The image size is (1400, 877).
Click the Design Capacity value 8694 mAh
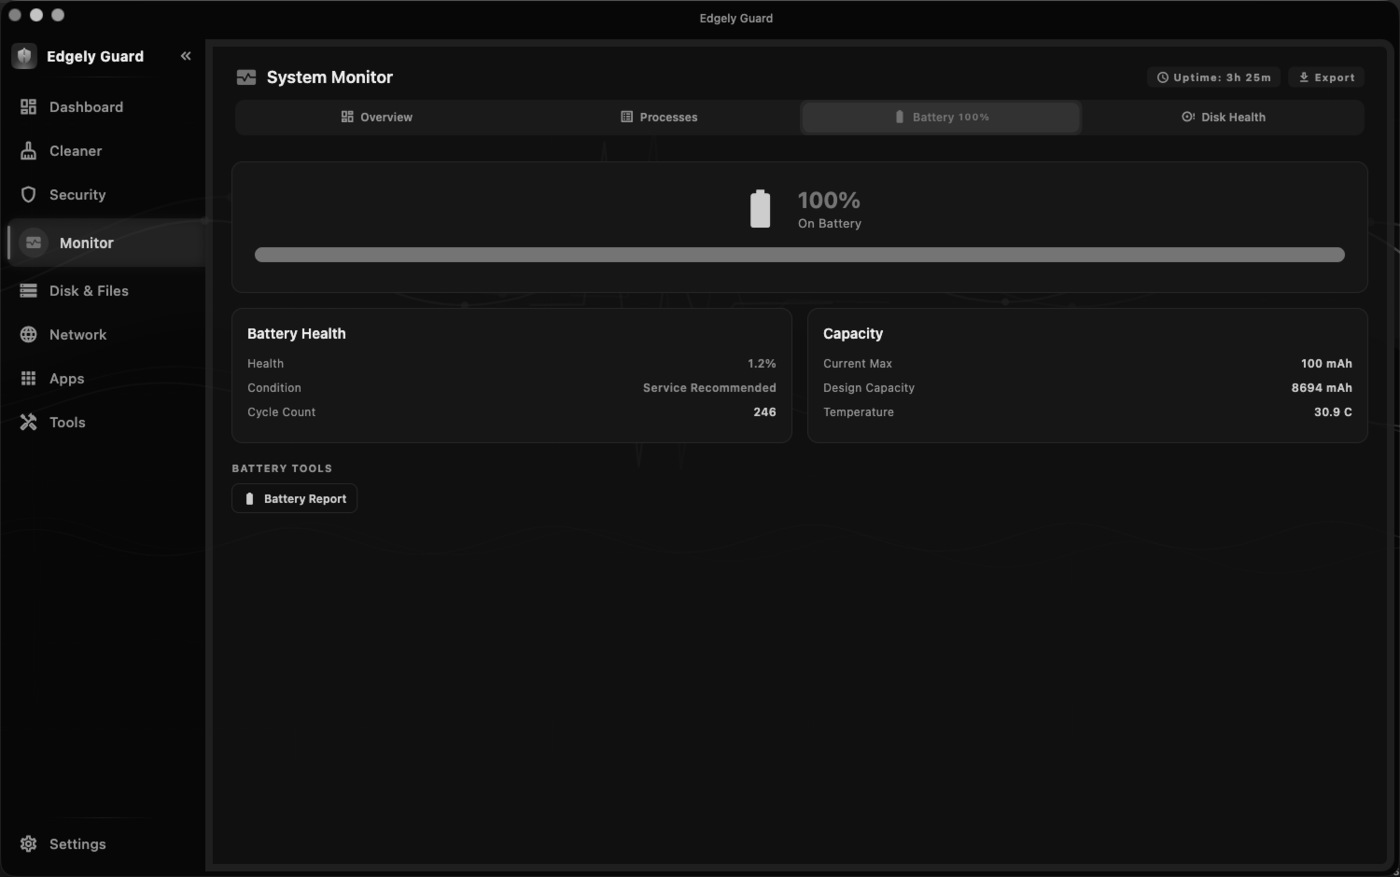(1322, 388)
